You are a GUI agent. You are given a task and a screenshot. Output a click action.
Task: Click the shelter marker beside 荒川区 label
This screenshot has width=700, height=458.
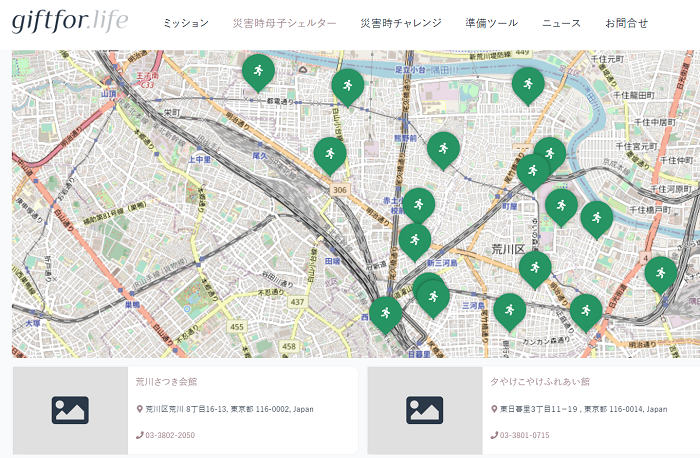(535, 267)
